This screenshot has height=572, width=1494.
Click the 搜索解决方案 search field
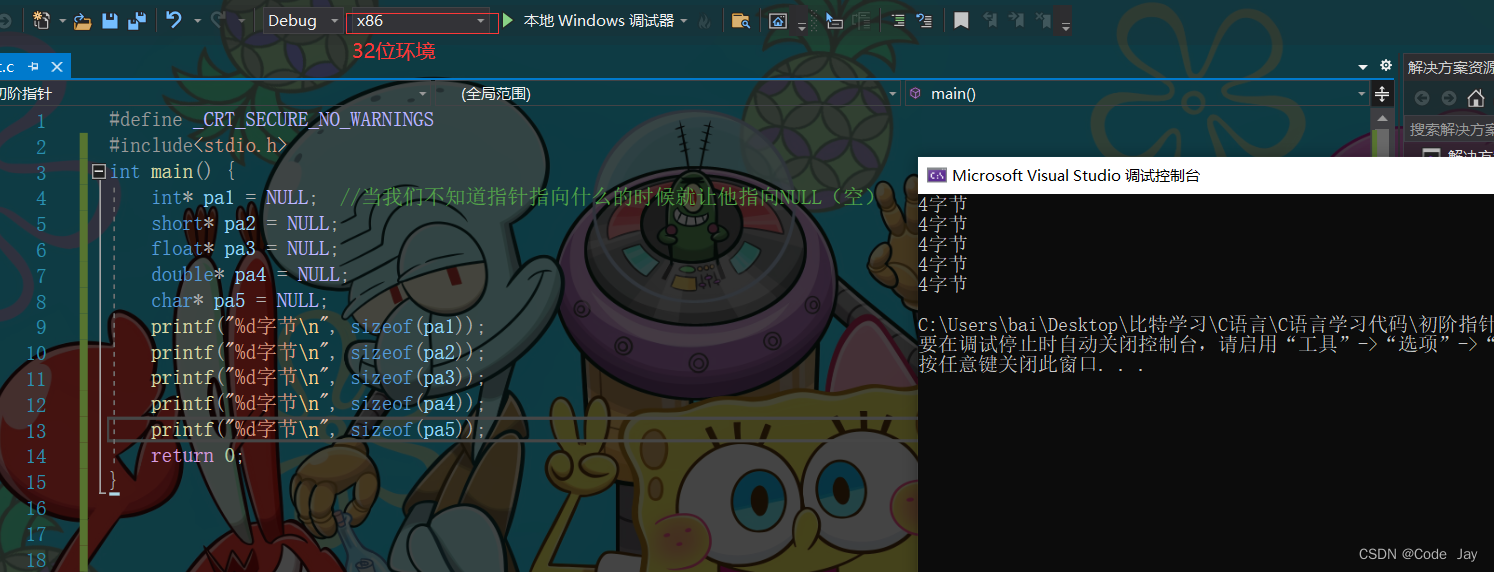click(1449, 130)
